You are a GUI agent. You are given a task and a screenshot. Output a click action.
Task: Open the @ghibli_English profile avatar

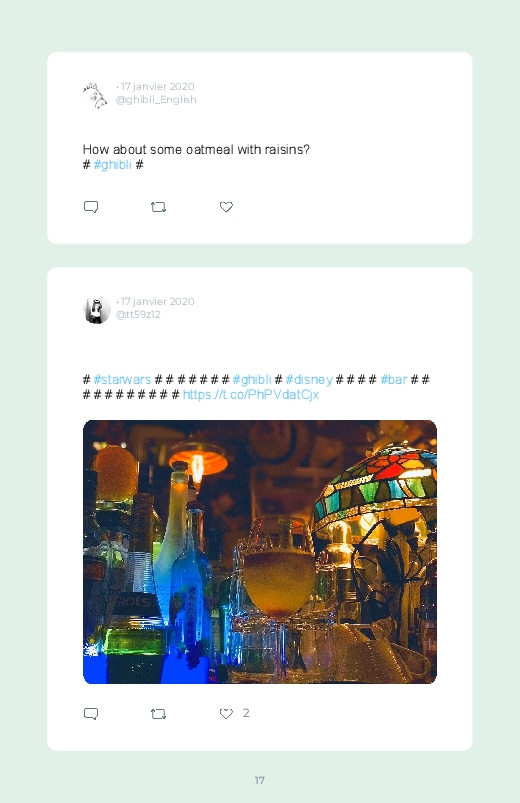(96, 95)
